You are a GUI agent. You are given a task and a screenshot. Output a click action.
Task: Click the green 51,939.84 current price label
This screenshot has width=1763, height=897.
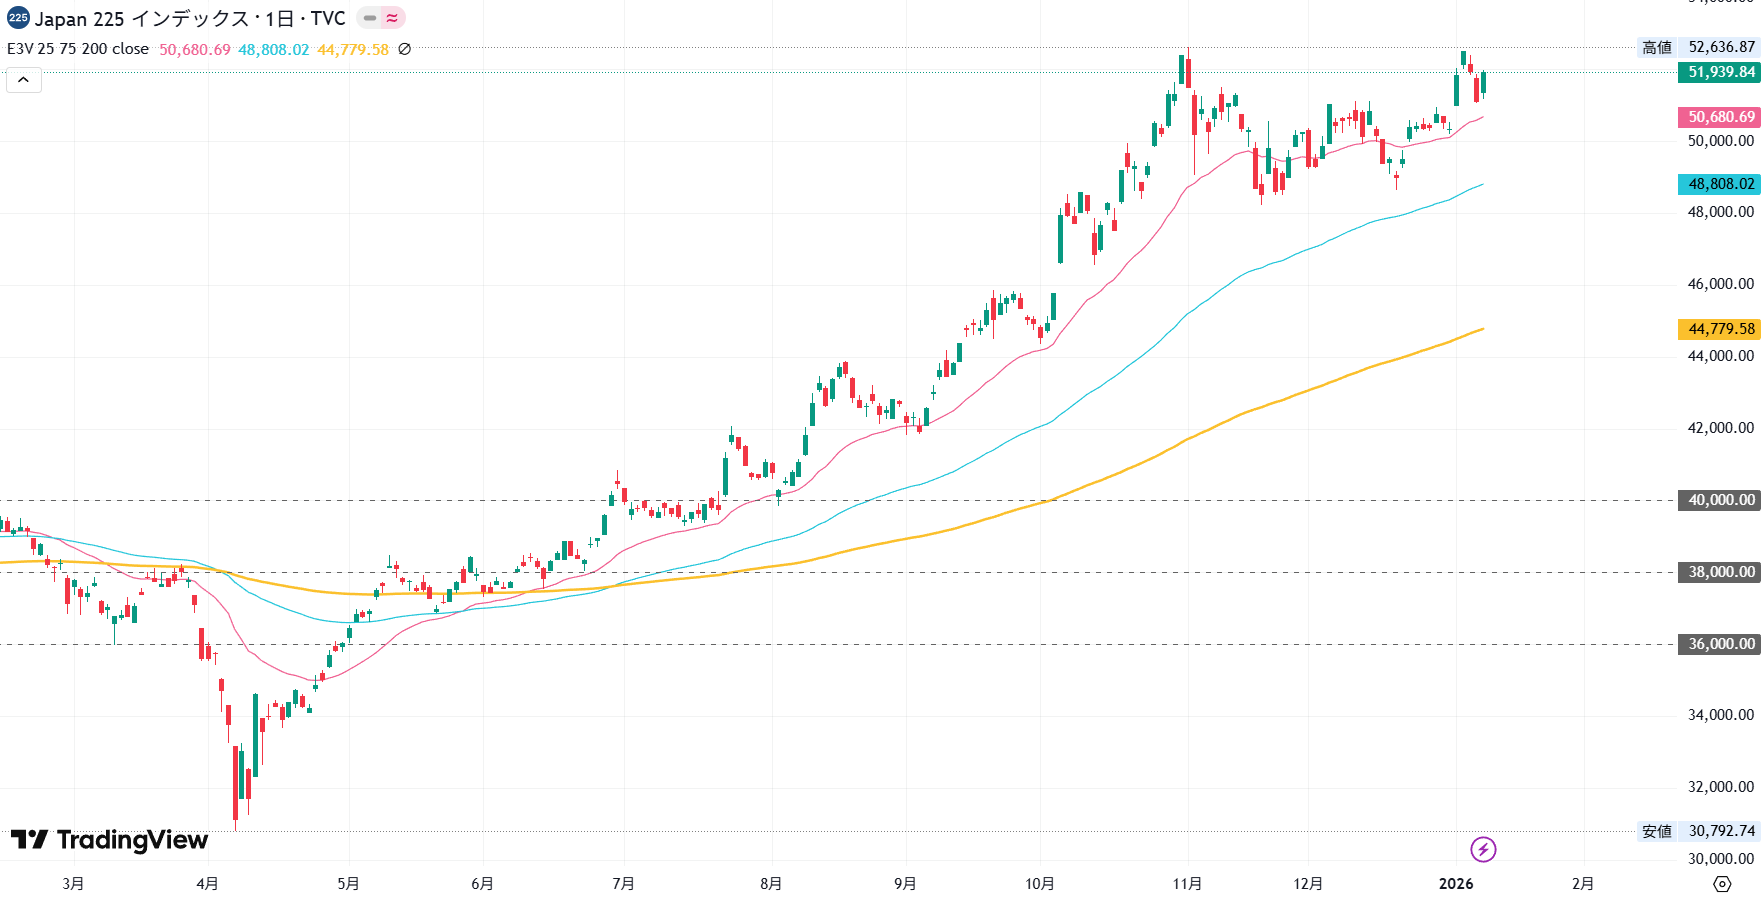(x=1719, y=72)
